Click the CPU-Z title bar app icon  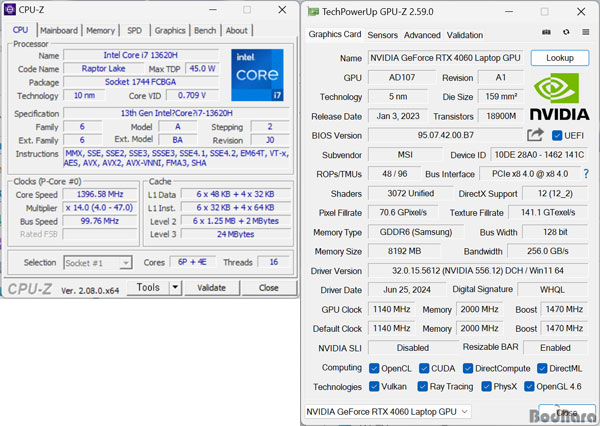click(10, 10)
